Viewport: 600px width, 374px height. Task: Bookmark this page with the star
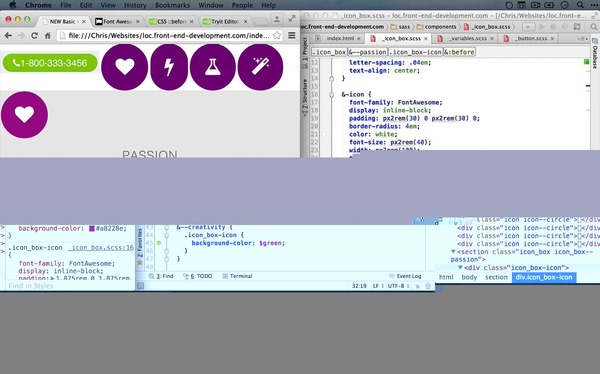tap(277, 36)
